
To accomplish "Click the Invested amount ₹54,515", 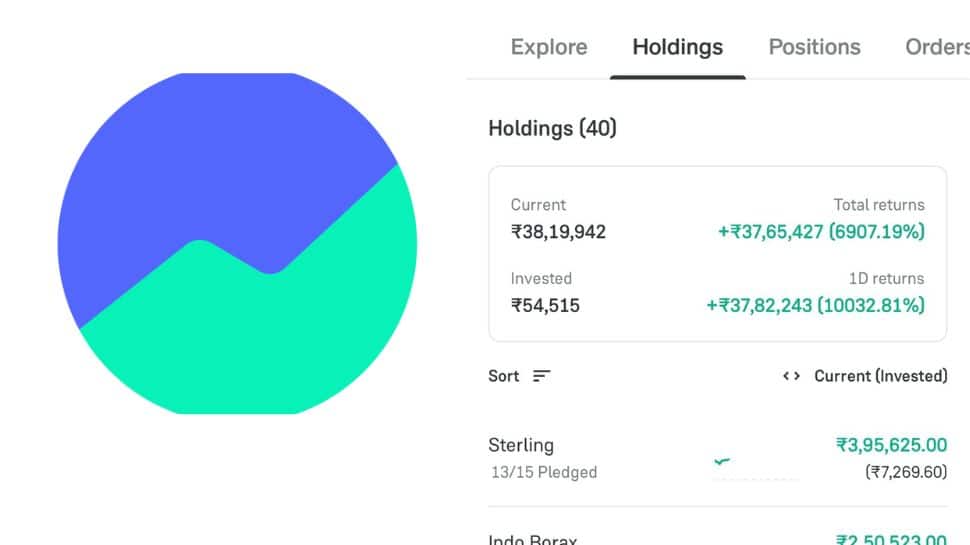I will pyautogui.click(x=545, y=305).
